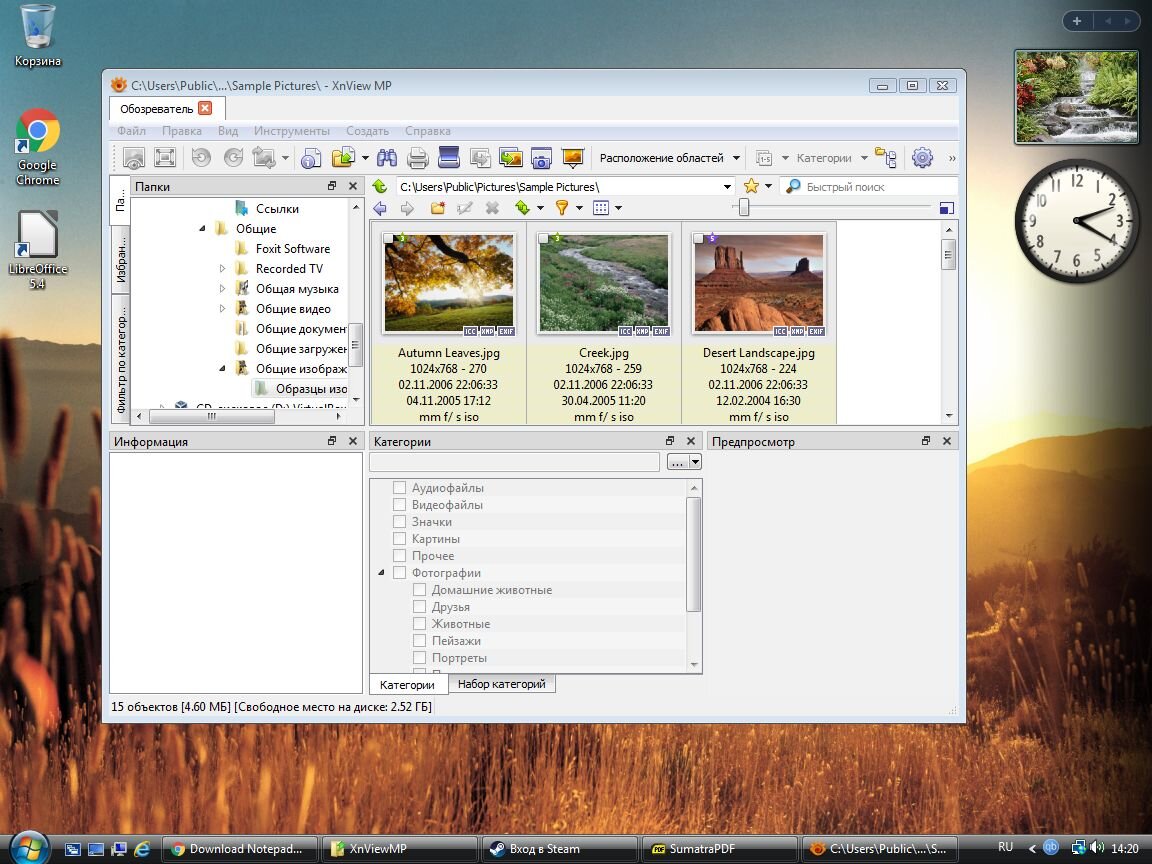Check the Аудиофайлы category

(x=400, y=488)
